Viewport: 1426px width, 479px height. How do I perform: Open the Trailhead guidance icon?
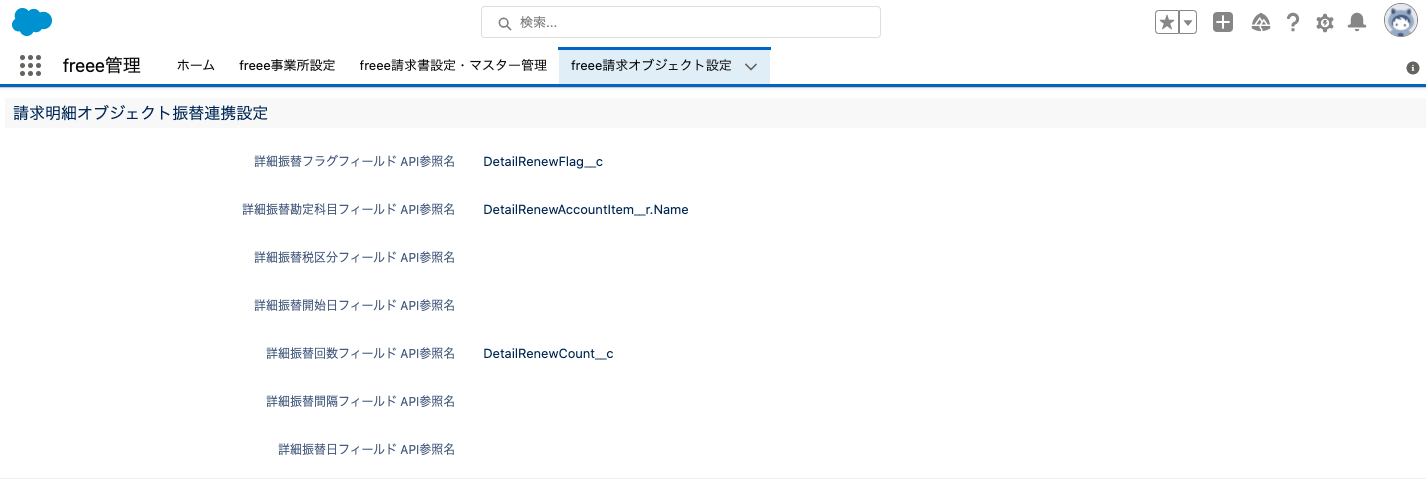coord(1261,22)
